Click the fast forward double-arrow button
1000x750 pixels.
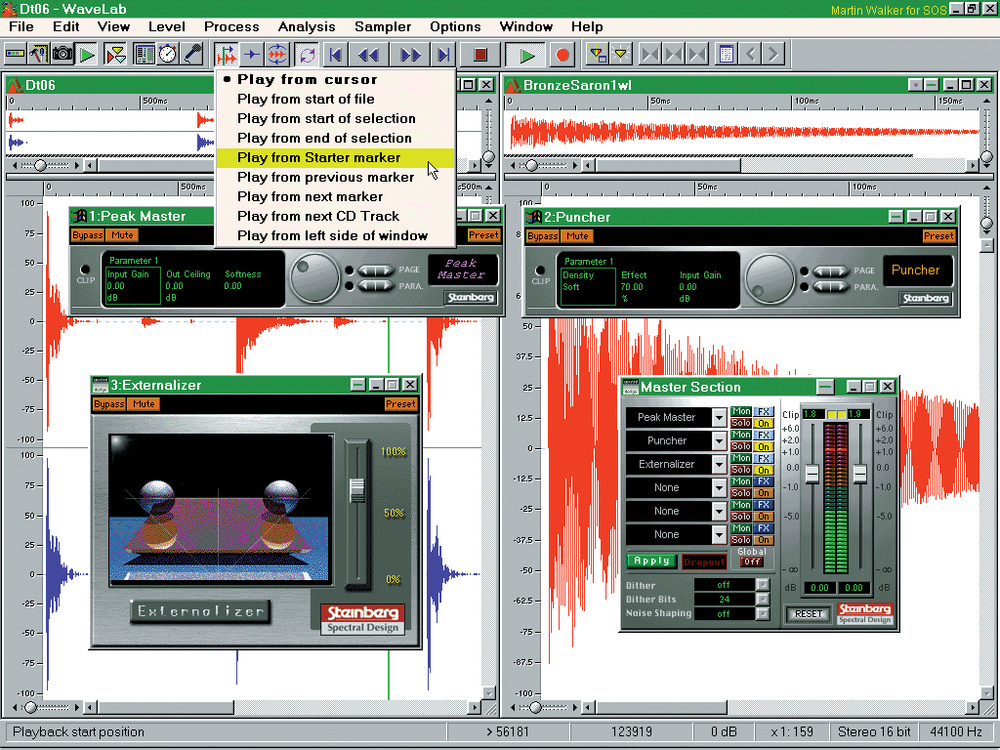[409, 55]
